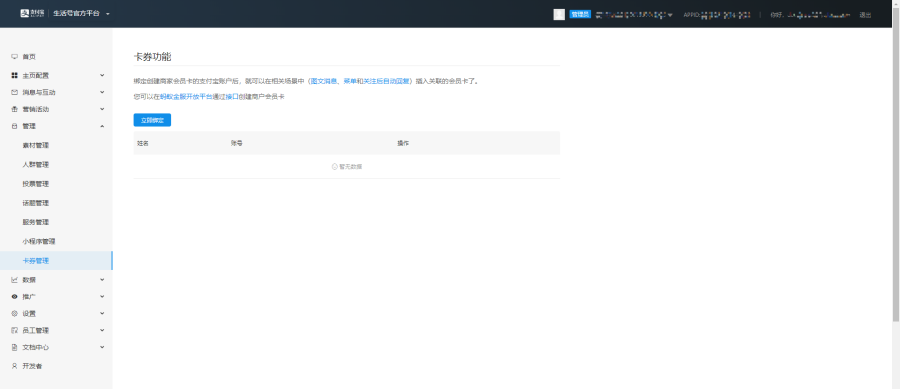This screenshot has height=389, width=900.
Task: Click the account avatar thumbnail in header
Action: click(x=559, y=14)
